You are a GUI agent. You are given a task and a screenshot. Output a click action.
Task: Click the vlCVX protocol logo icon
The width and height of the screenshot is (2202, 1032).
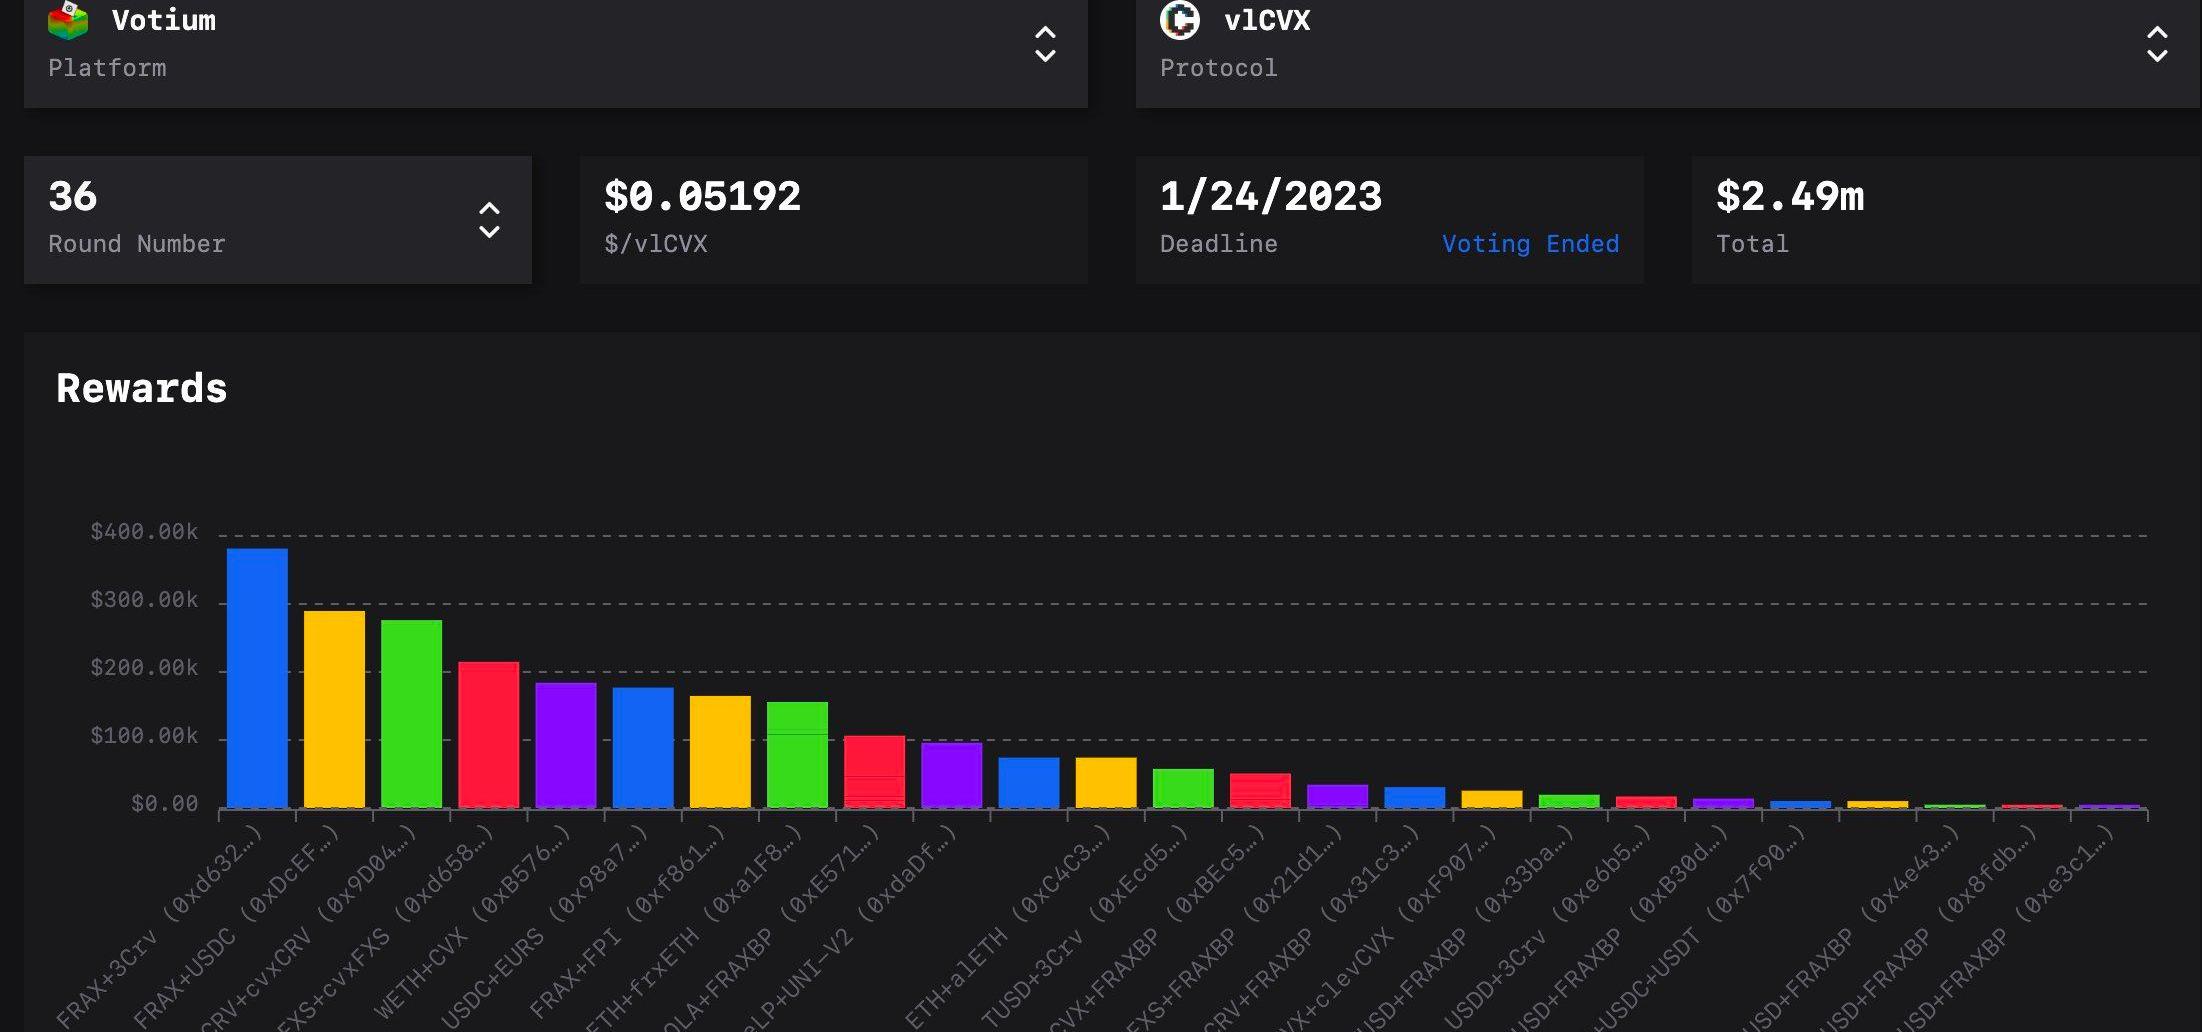[1180, 20]
